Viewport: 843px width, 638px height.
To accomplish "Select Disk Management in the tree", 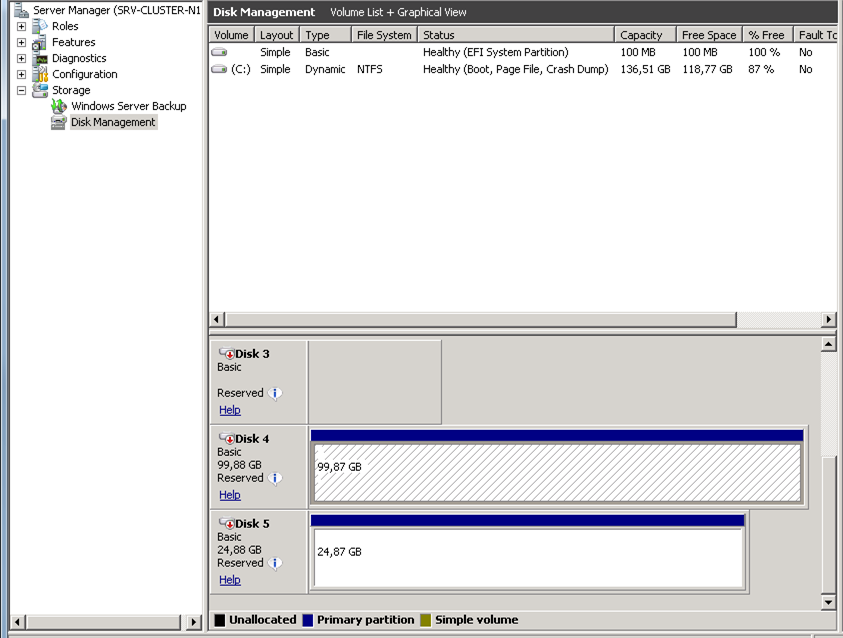I will (112, 123).
